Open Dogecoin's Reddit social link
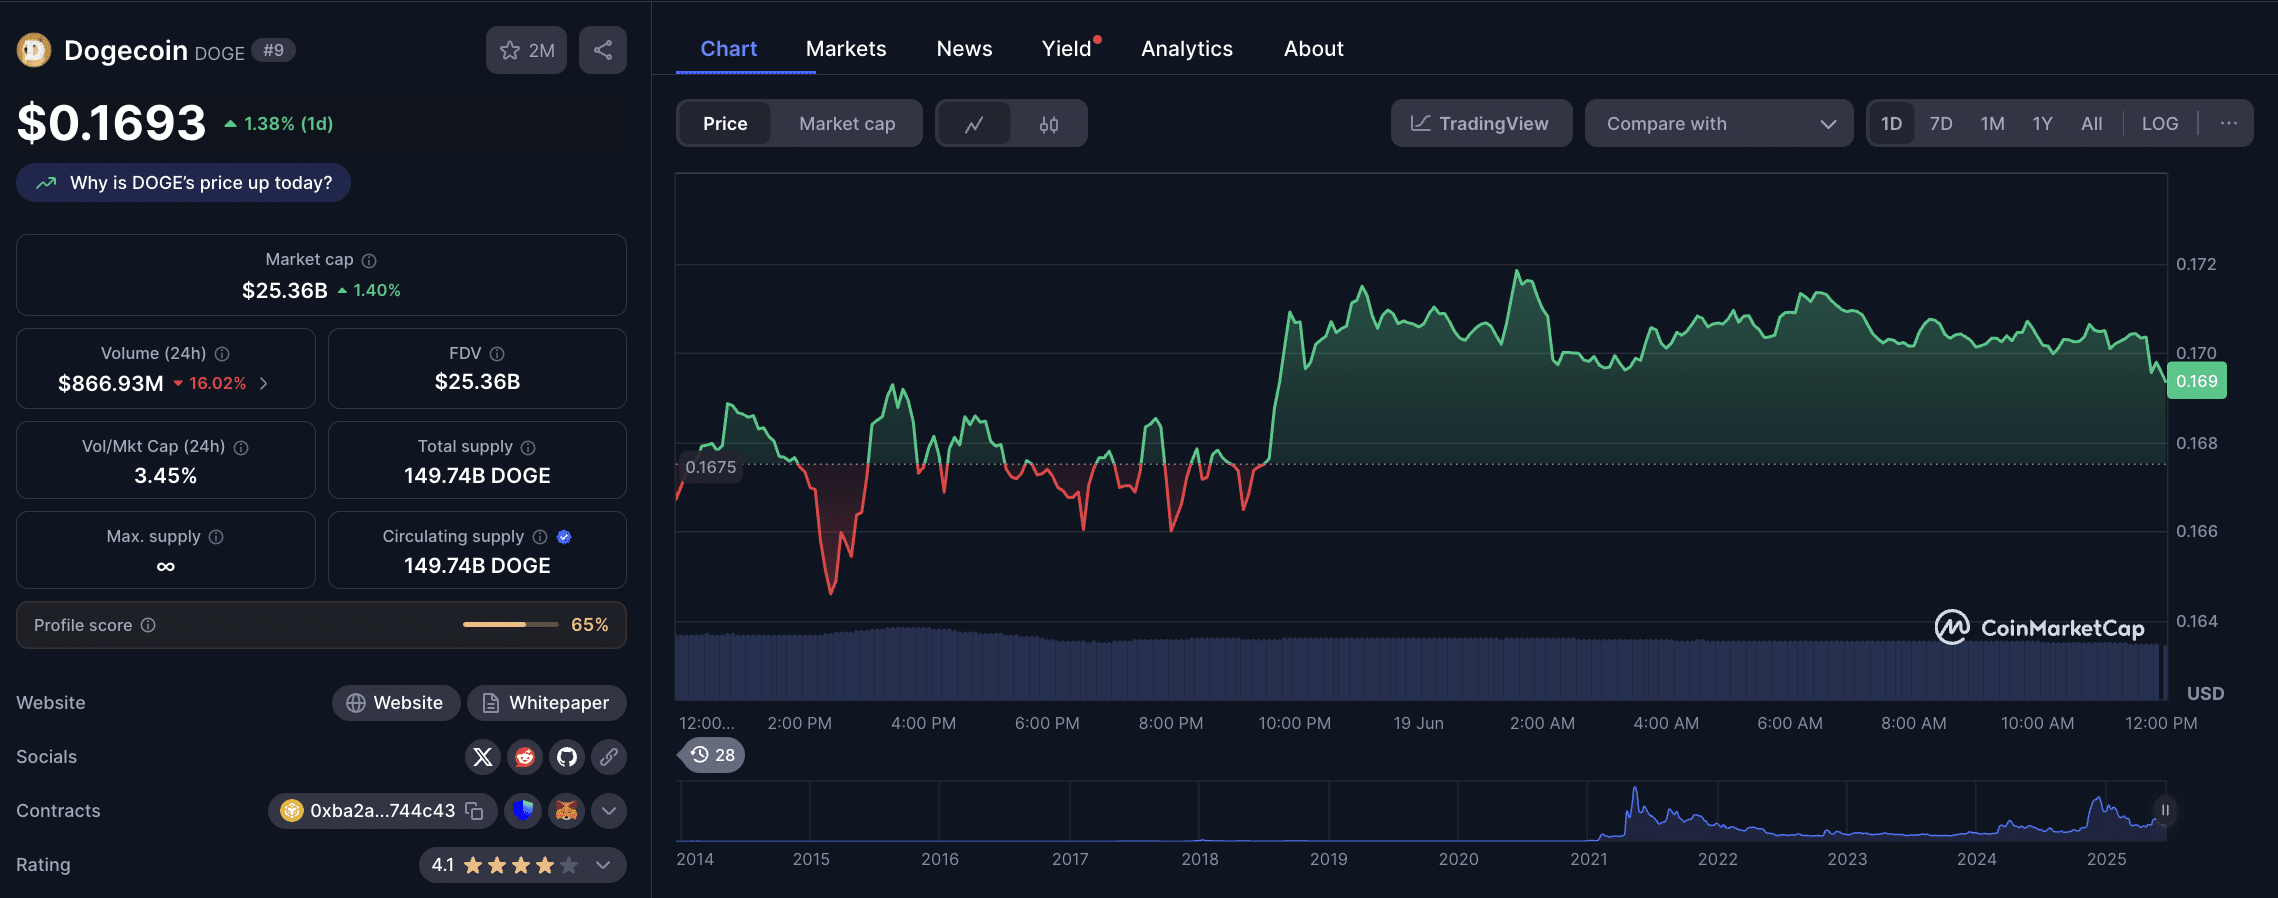 coord(525,757)
